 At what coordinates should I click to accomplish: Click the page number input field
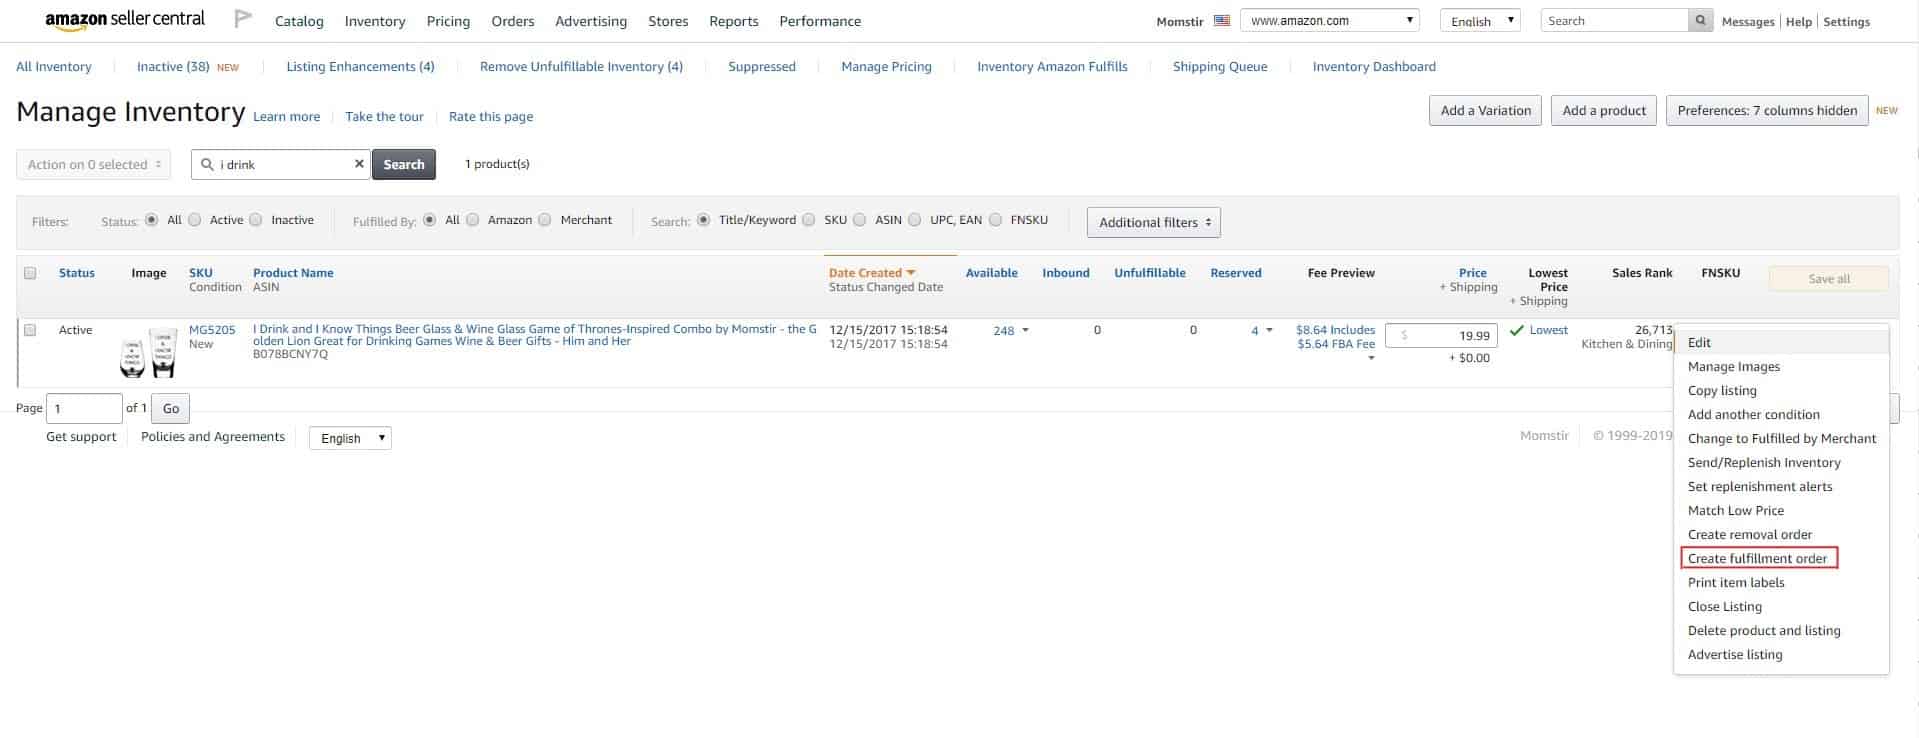[x=84, y=409]
